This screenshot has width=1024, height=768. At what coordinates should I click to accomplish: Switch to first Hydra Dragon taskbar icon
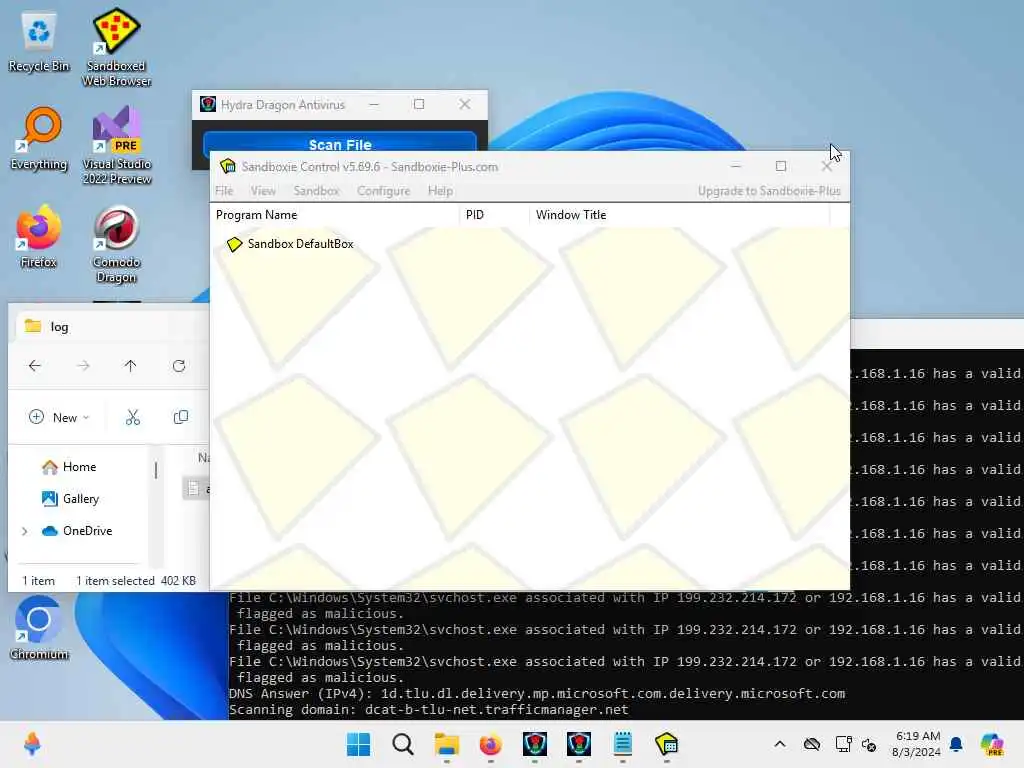pyautogui.click(x=535, y=744)
